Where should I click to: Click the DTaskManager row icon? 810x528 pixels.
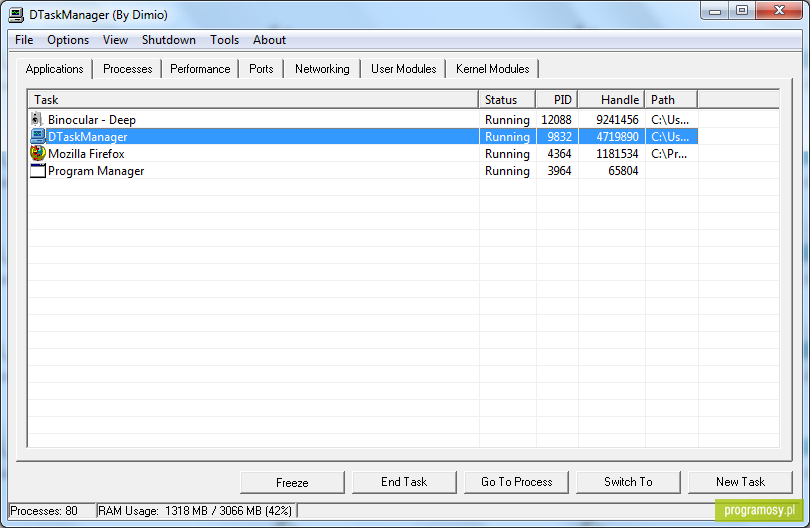coord(37,136)
